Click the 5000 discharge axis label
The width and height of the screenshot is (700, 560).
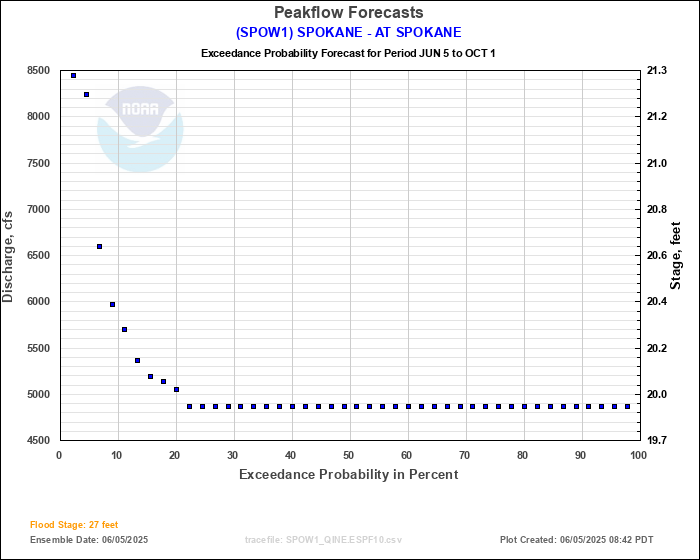point(38,394)
